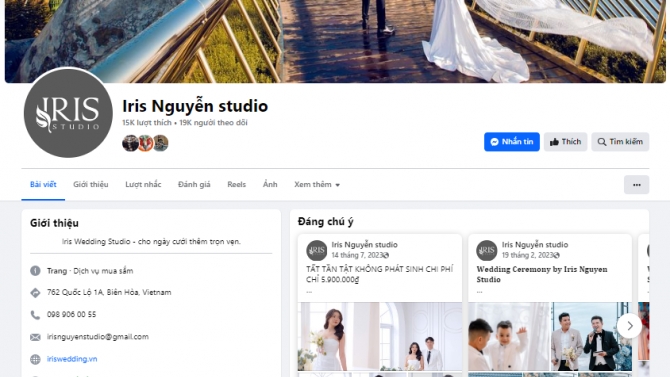Image resolution: width=670 pixels, height=377 pixels.
Task: Open author name on 14 tháng 7 post
Action: click(364, 244)
